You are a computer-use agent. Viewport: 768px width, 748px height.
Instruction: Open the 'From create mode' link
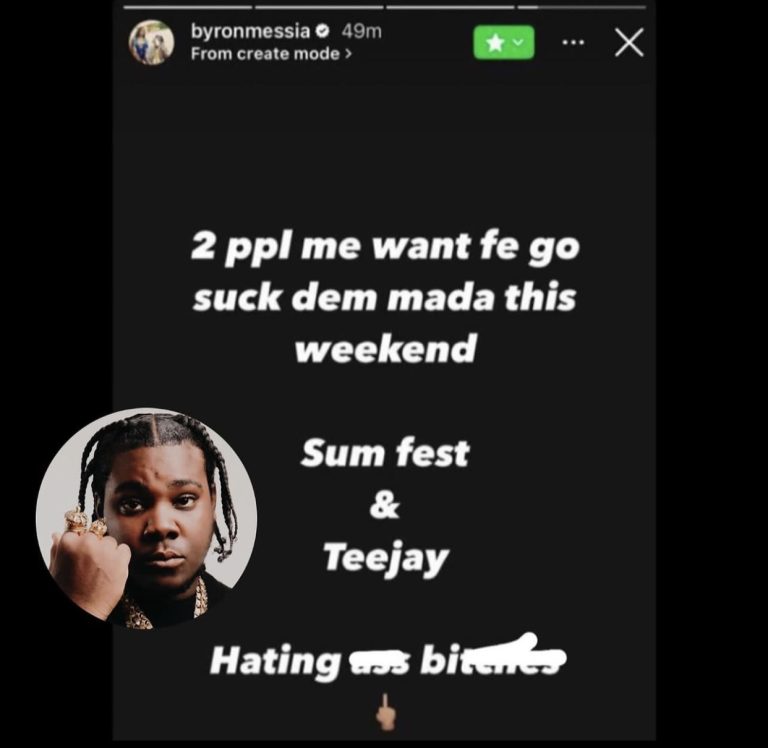click(271, 53)
